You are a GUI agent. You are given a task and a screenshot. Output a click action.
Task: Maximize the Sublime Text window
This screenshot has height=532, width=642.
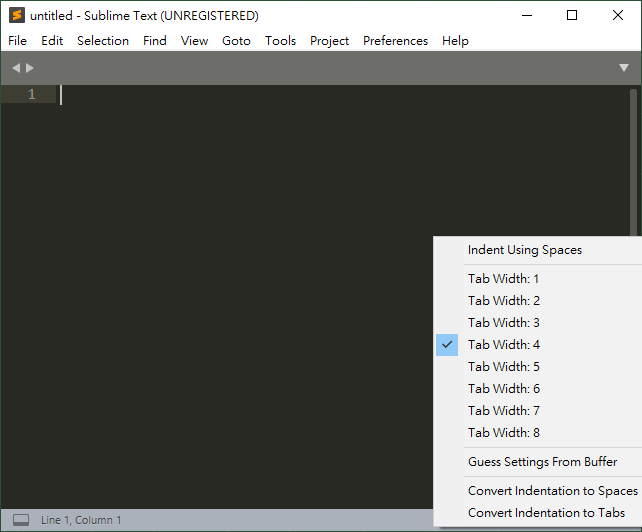tap(572, 15)
